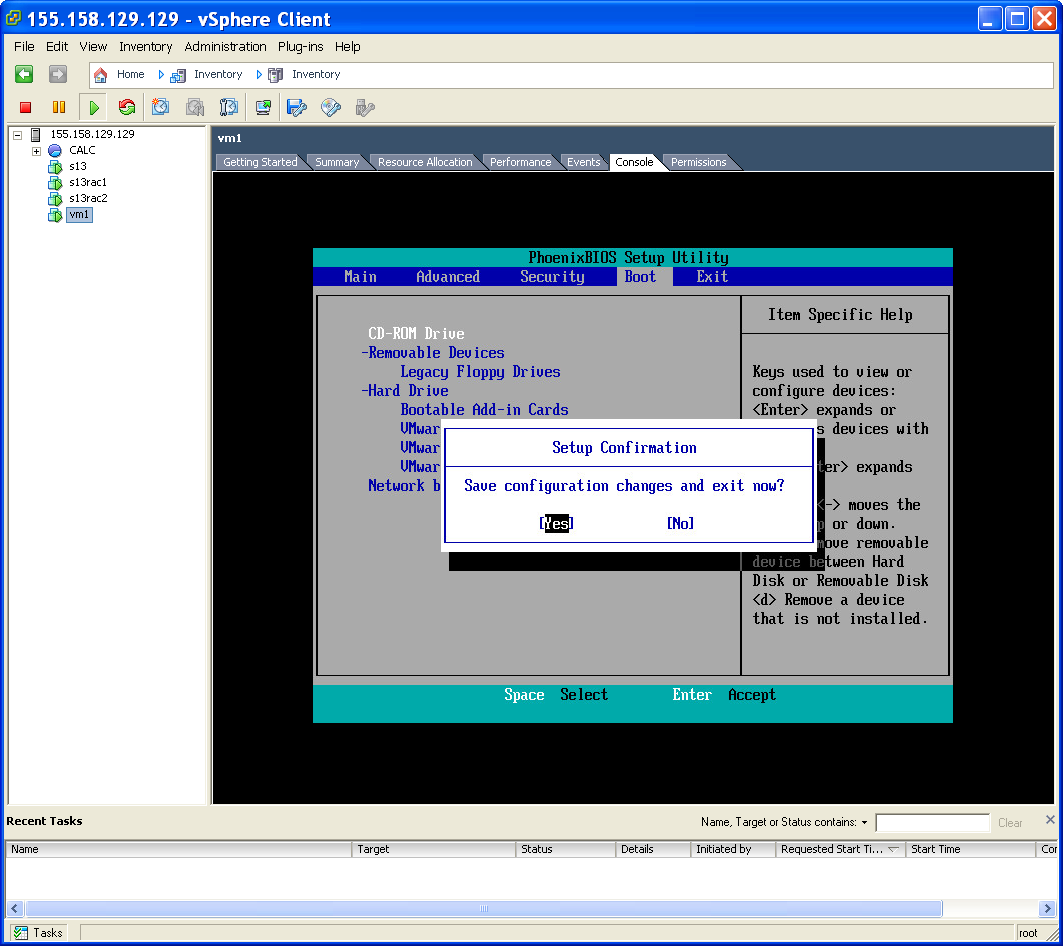Click second Inventory breadcrumb hosts icon
Image resolution: width=1063 pixels, height=946 pixels.
coord(275,75)
